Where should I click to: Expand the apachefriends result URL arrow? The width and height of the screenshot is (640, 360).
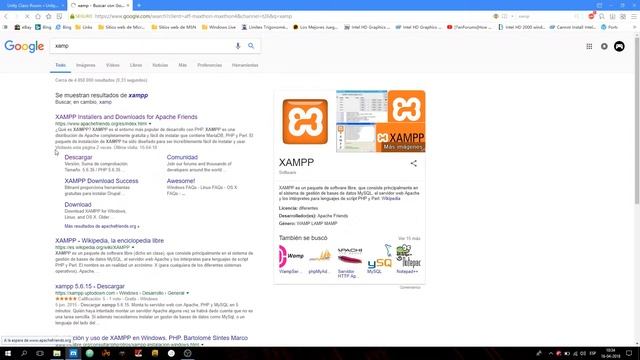[150, 124]
